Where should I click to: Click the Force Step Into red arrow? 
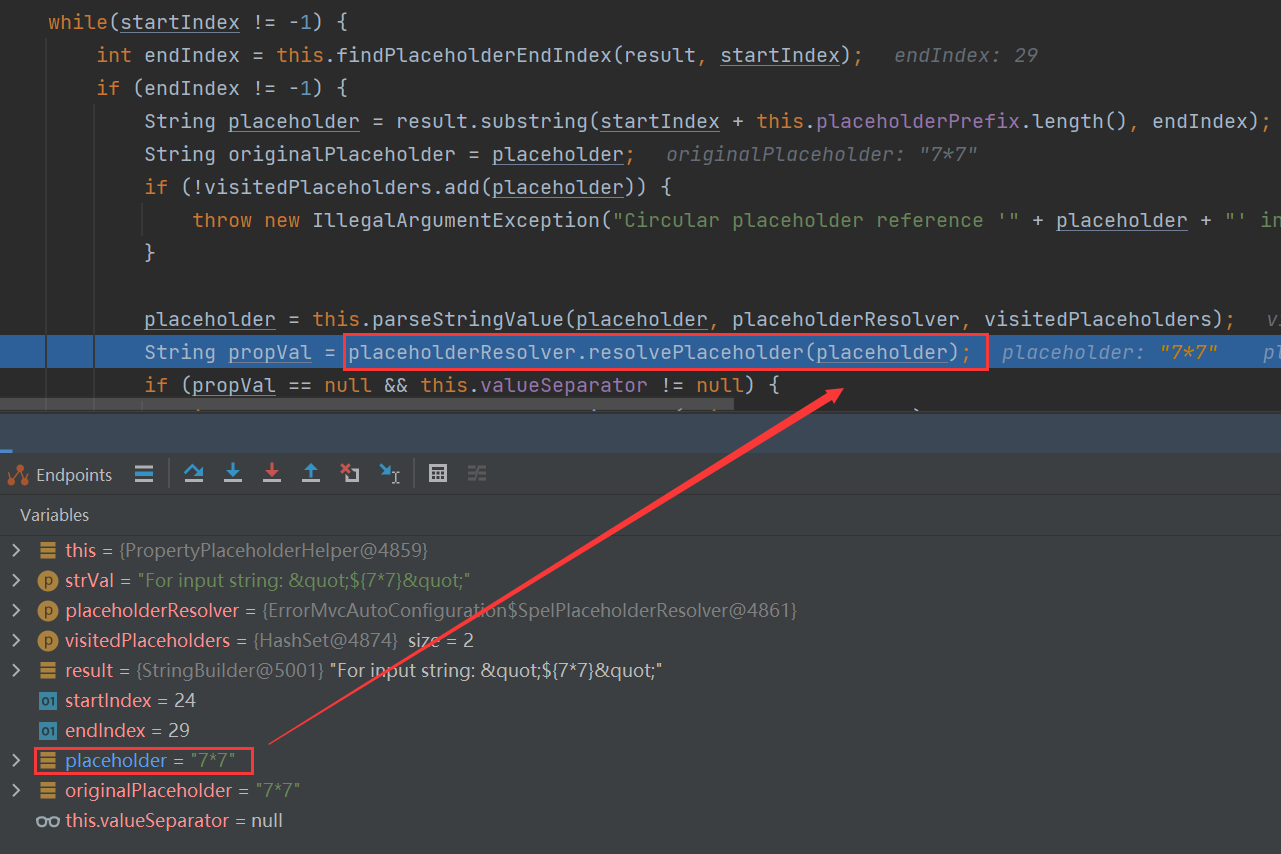click(x=272, y=473)
